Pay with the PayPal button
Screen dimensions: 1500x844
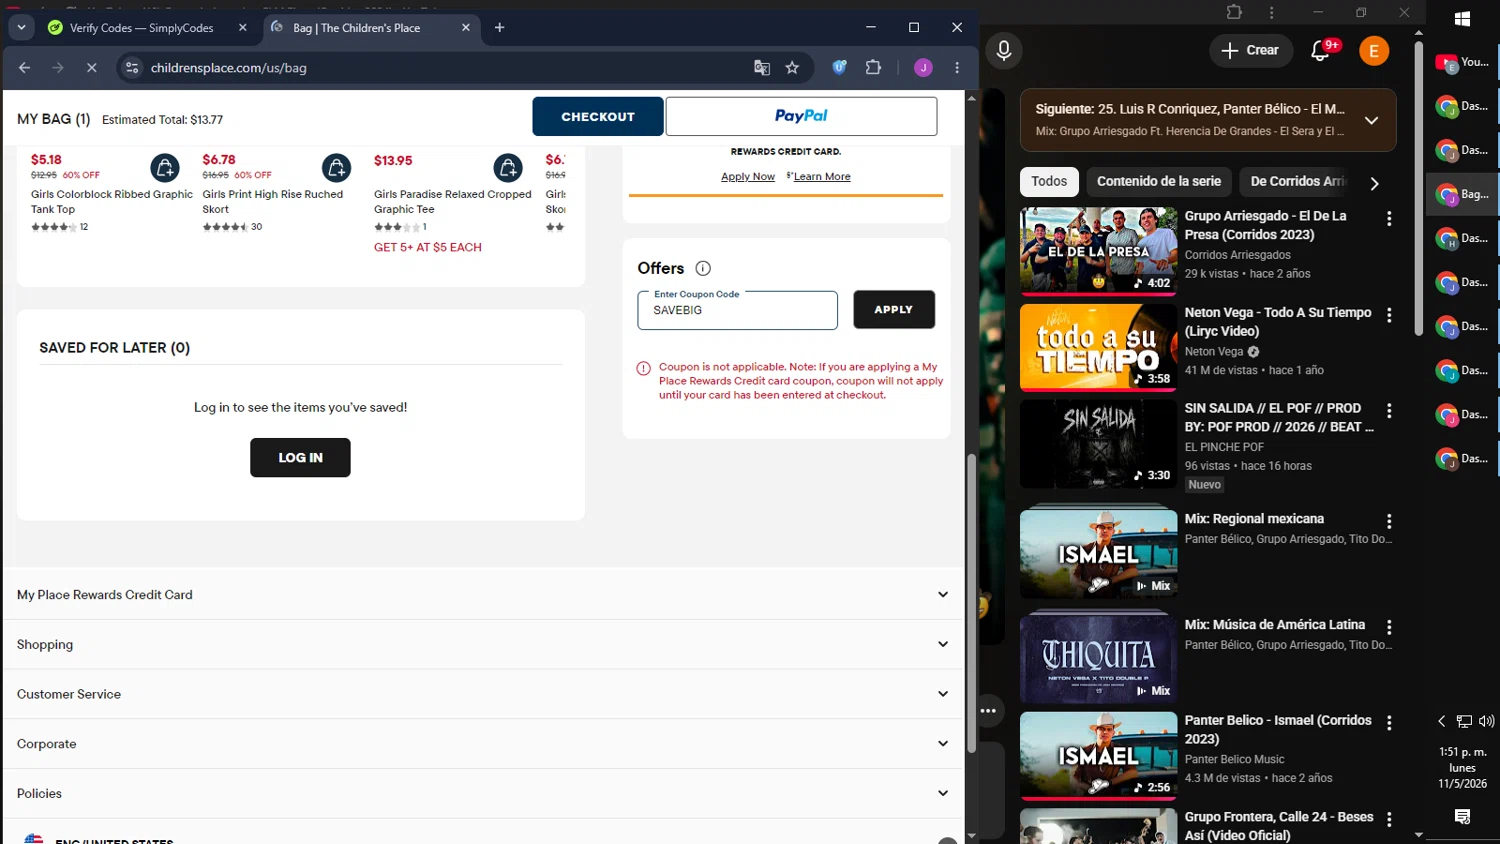click(x=801, y=116)
